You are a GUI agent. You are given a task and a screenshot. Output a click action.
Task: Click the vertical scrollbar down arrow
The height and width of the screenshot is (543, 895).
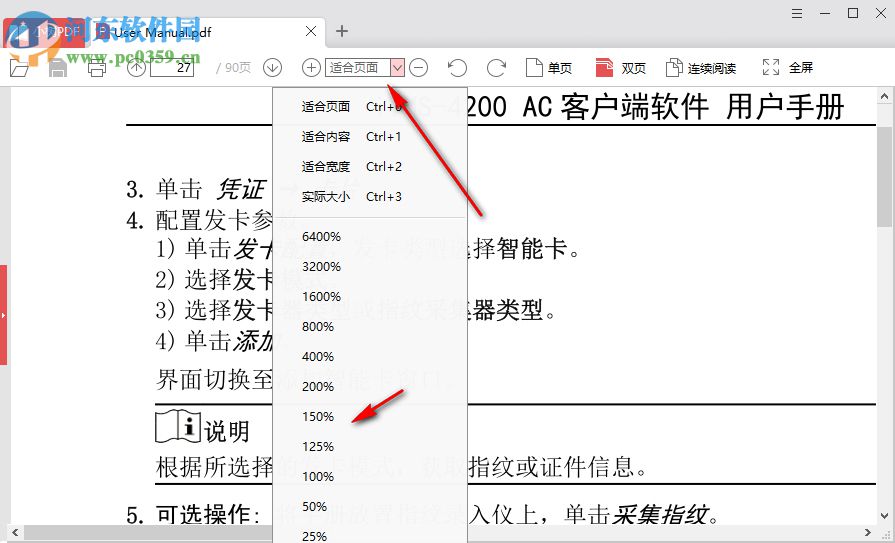(x=885, y=516)
